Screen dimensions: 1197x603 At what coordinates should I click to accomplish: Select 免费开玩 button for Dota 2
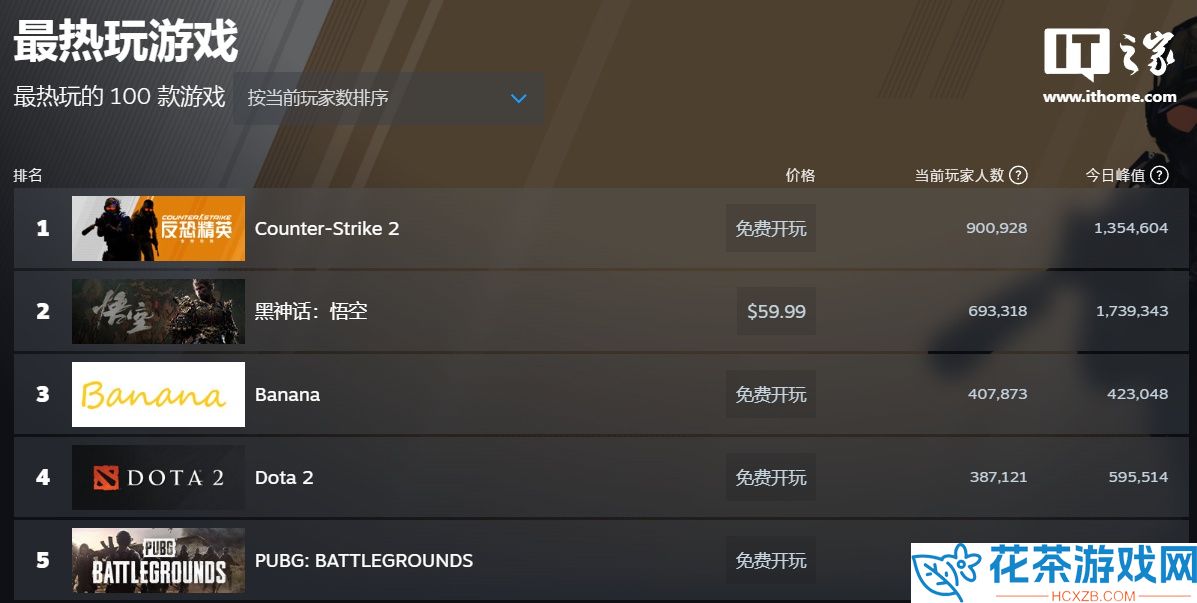pyautogui.click(x=771, y=478)
